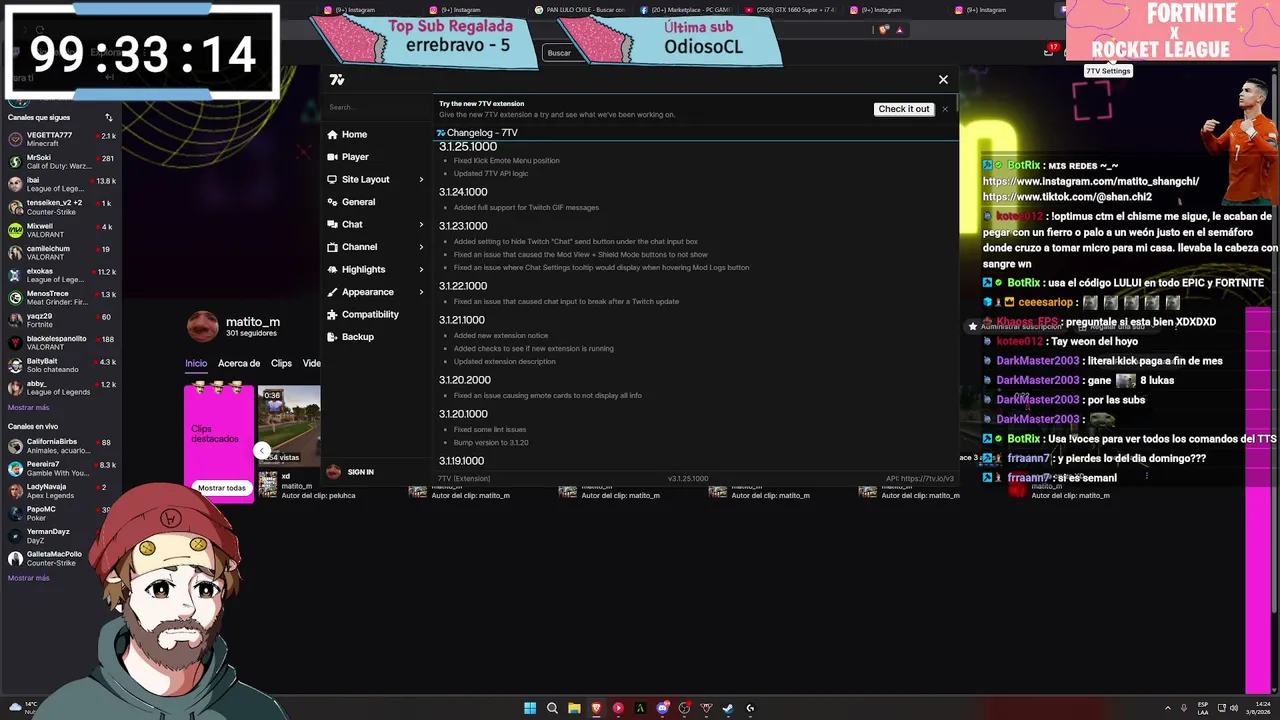The height and width of the screenshot is (720, 1280).
Task: Open the Inicio tab on matito_m channel
Action: [196, 364]
